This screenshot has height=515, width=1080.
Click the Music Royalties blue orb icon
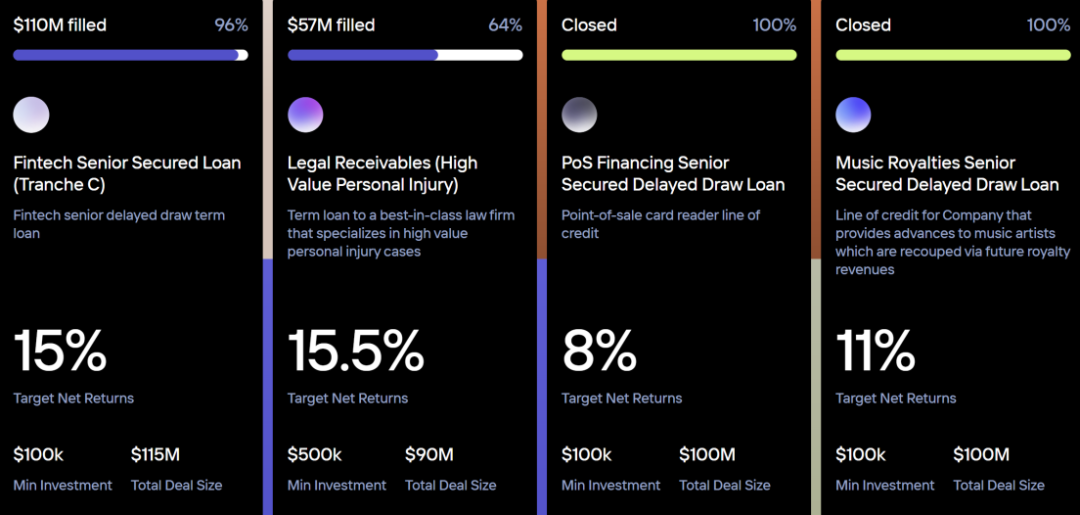tap(853, 115)
